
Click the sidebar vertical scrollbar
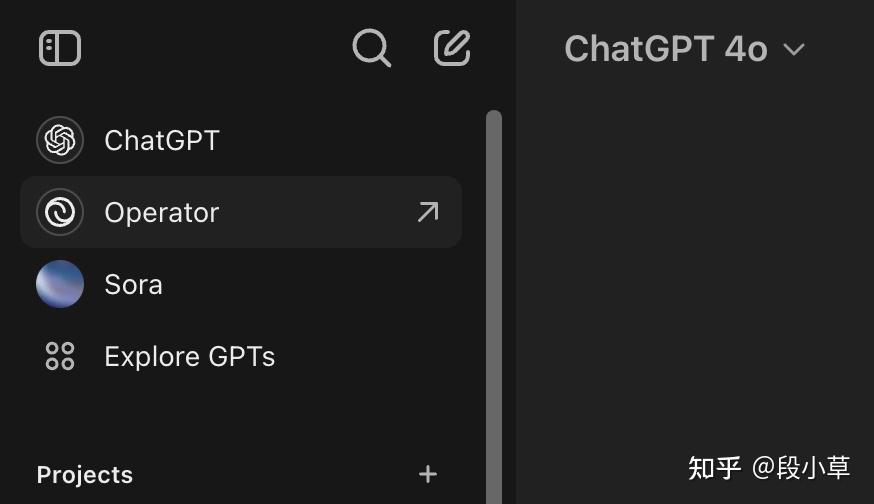pyautogui.click(x=493, y=300)
